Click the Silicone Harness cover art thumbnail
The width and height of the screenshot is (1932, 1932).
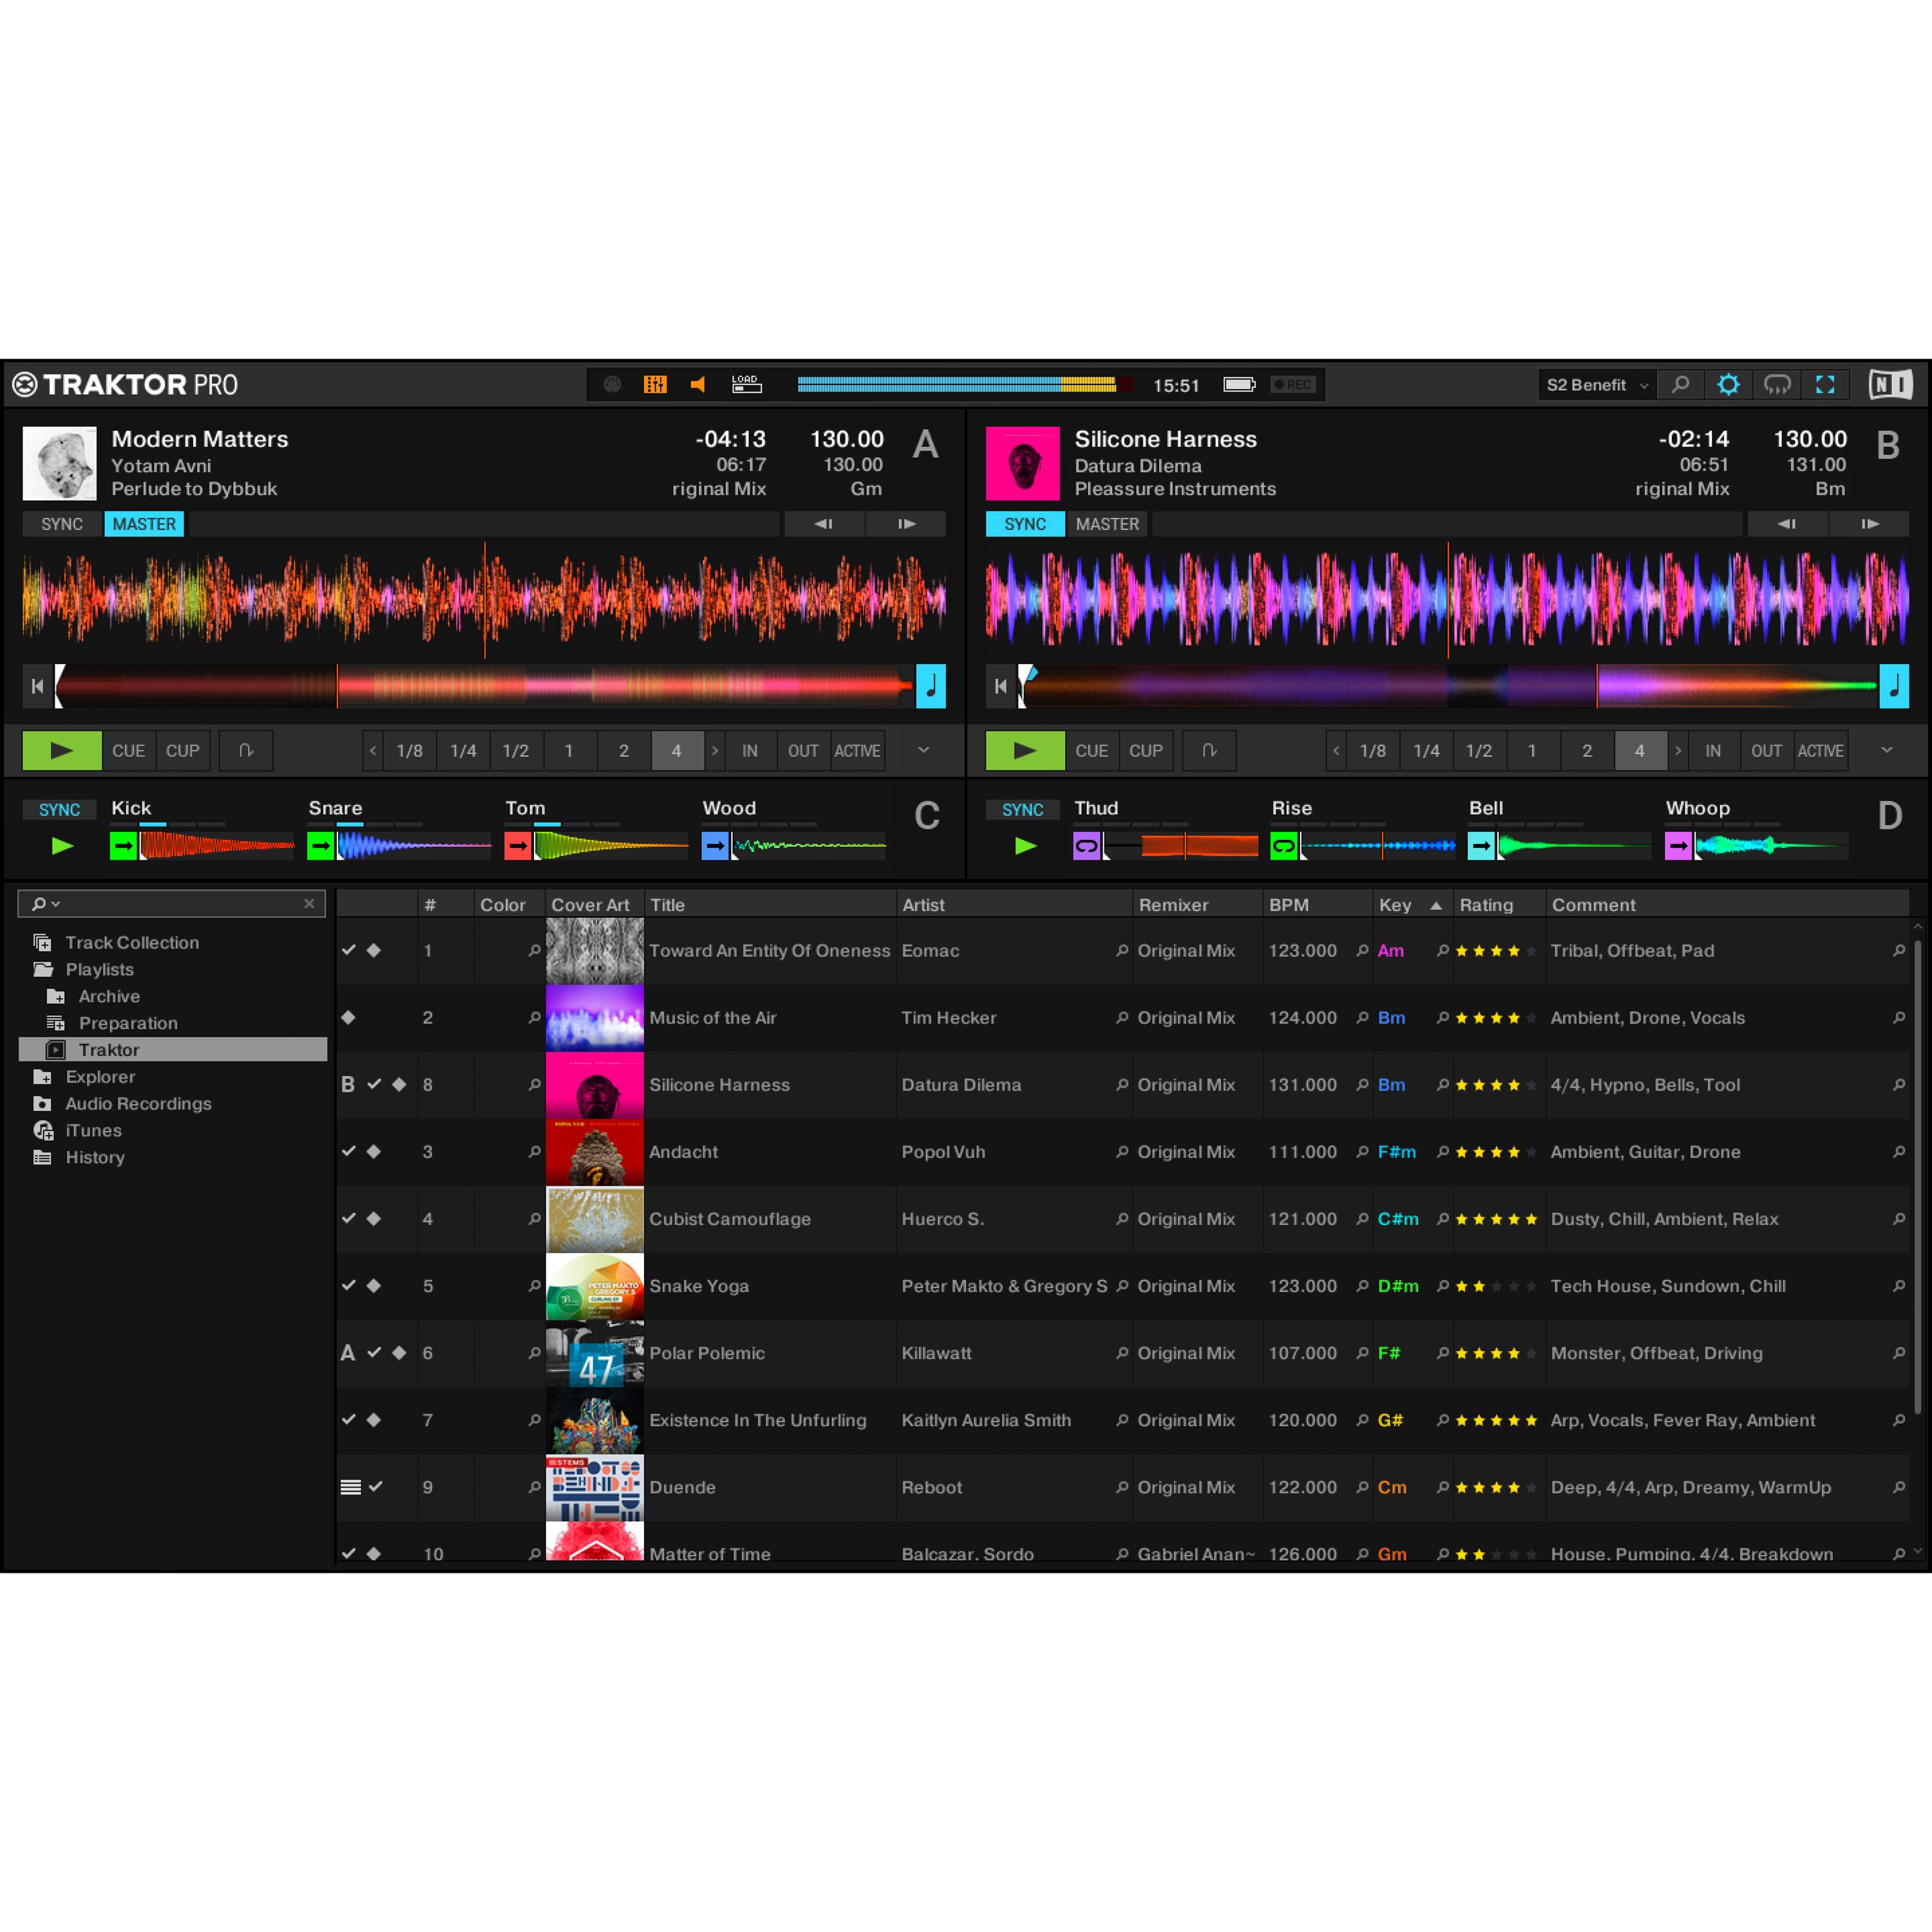594,1085
